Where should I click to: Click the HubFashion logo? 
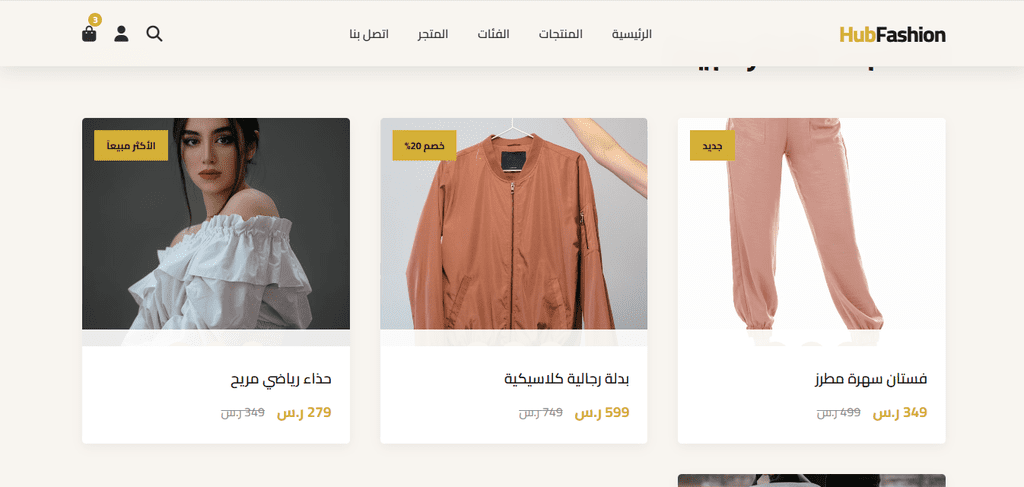coord(892,35)
